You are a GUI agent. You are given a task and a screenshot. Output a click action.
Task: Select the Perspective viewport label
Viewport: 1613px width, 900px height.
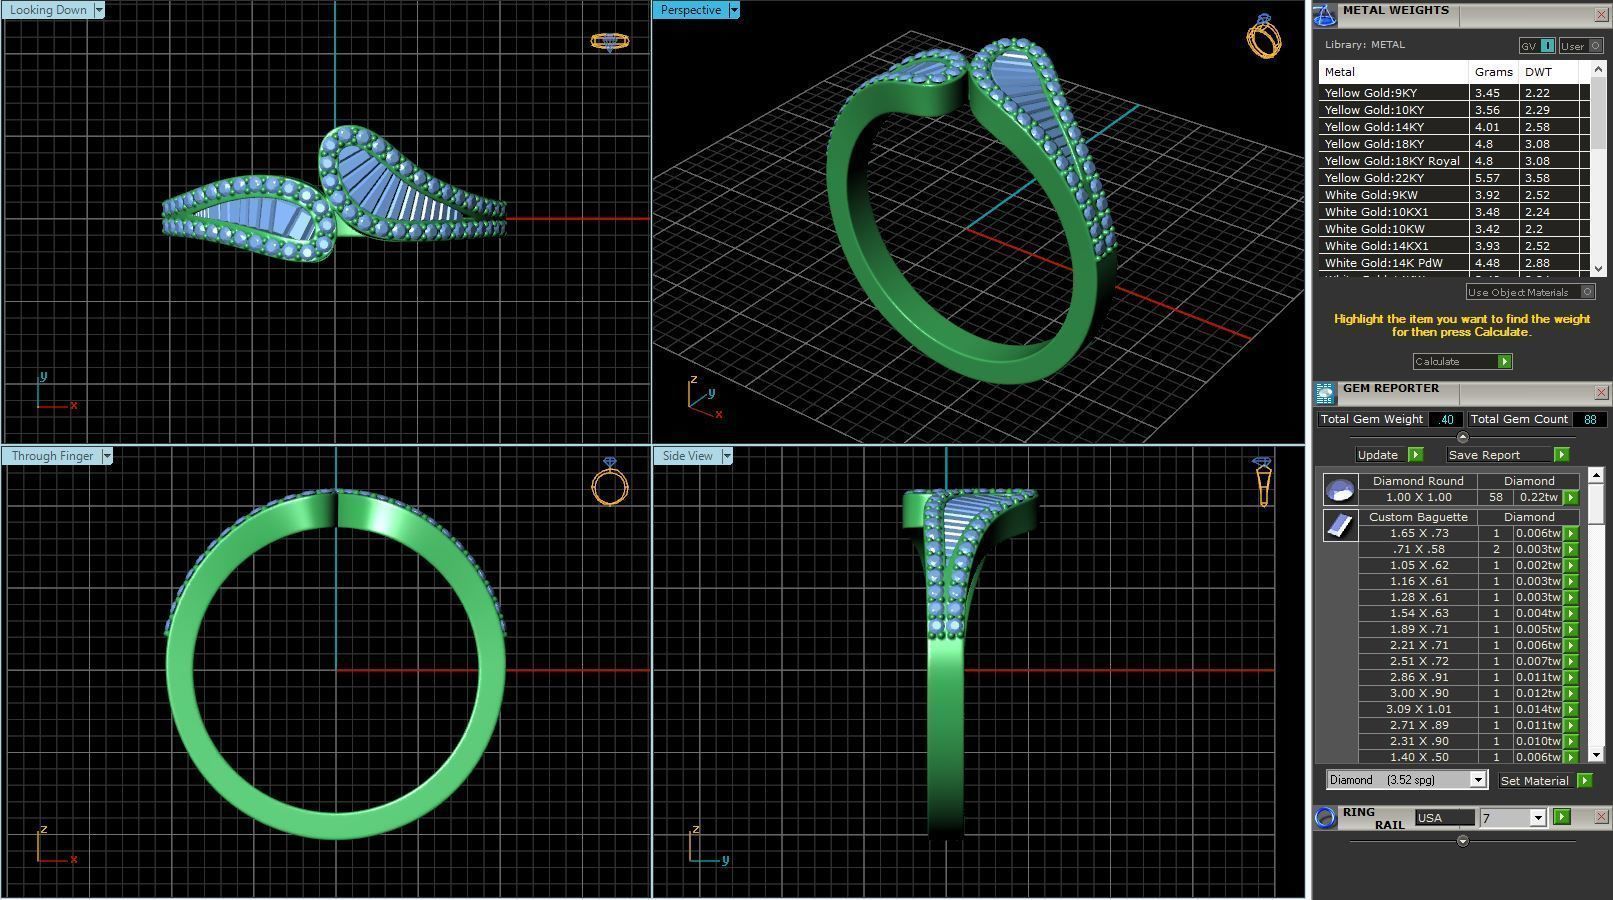tap(691, 10)
